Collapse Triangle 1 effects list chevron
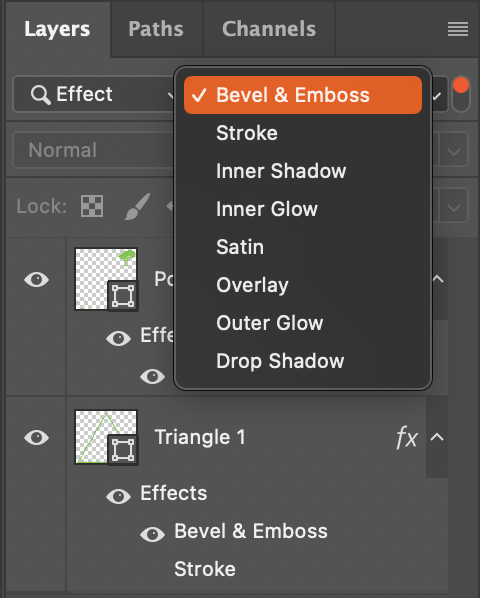Image resolution: width=480 pixels, height=598 pixels. tap(437, 437)
